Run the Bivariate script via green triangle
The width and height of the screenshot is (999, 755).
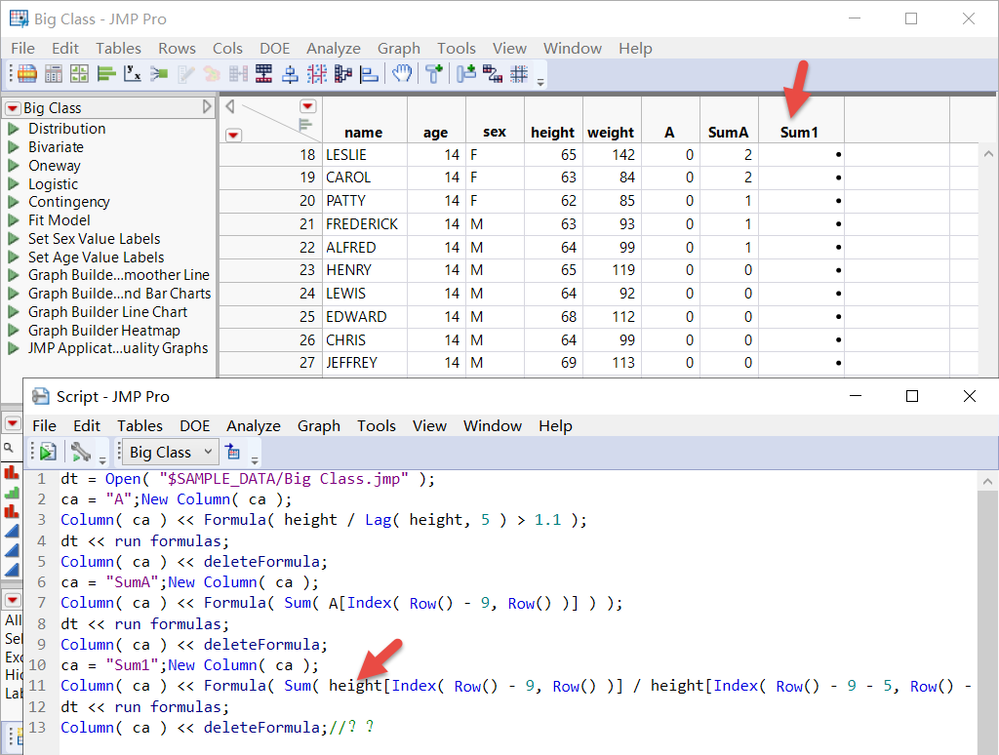pyautogui.click(x=14, y=147)
